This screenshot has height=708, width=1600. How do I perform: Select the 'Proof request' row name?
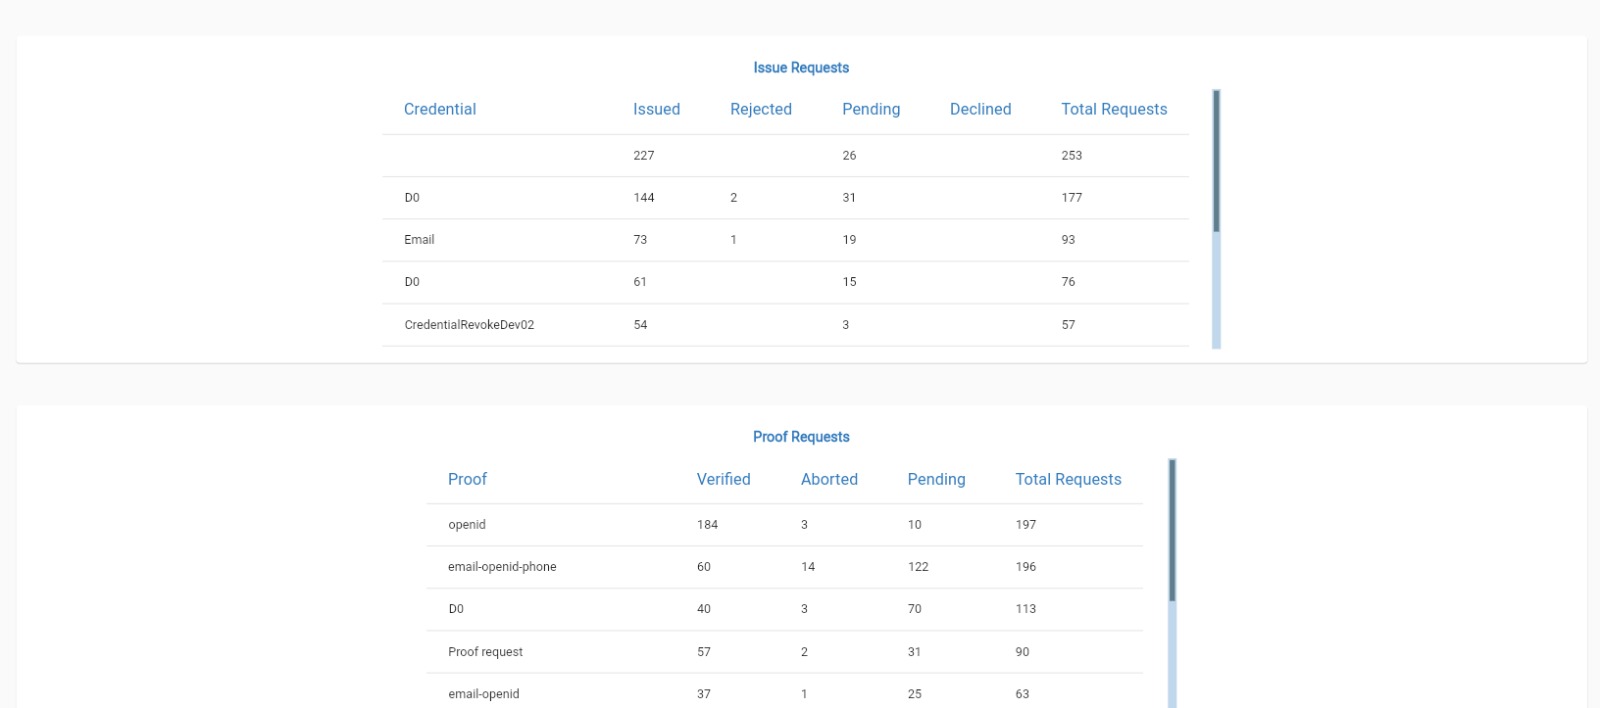point(485,651)
